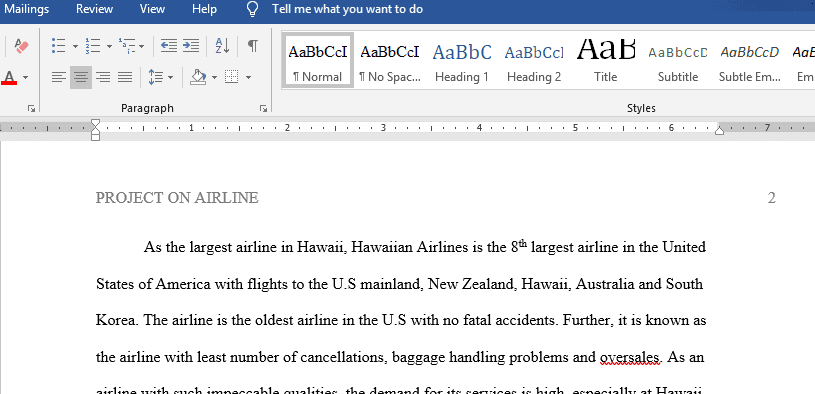Open Borders dropdown arrow
This screenshot has width=815, height=394.
tap(248, 77)
